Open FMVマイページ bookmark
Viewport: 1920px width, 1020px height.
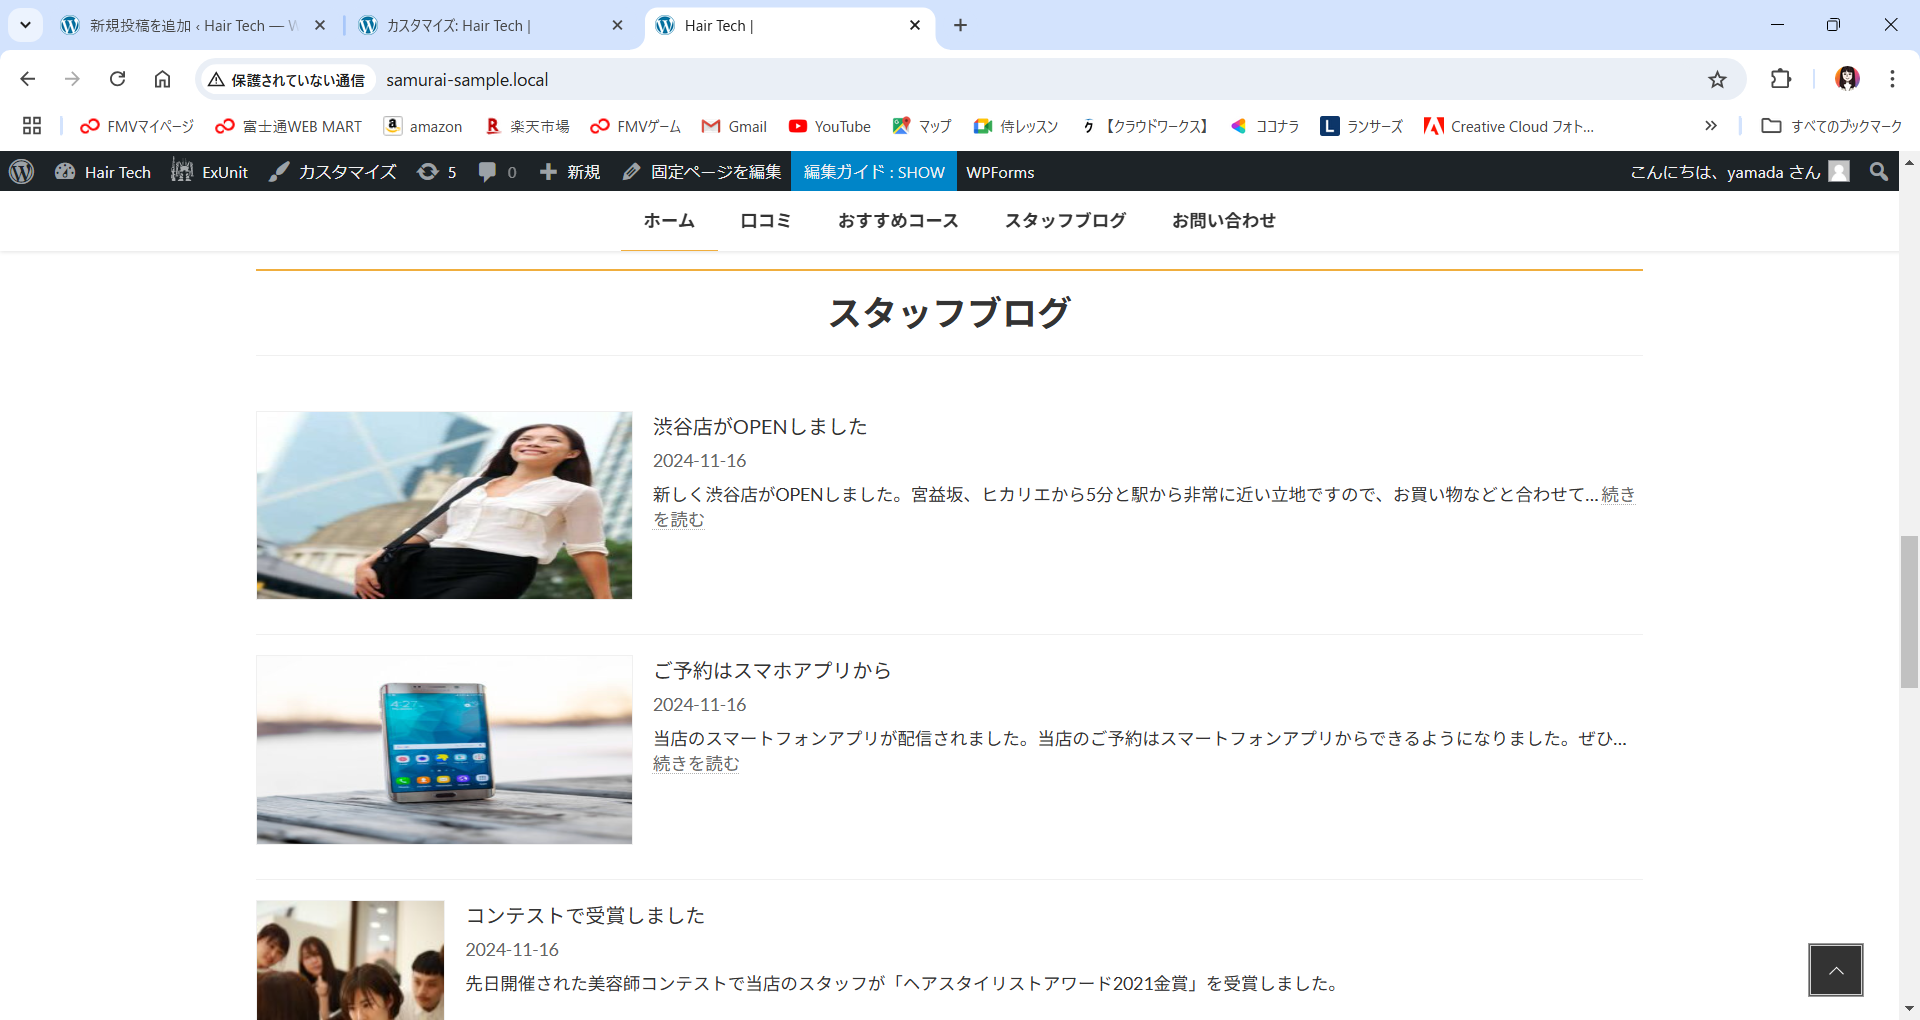tap(137, 126)
